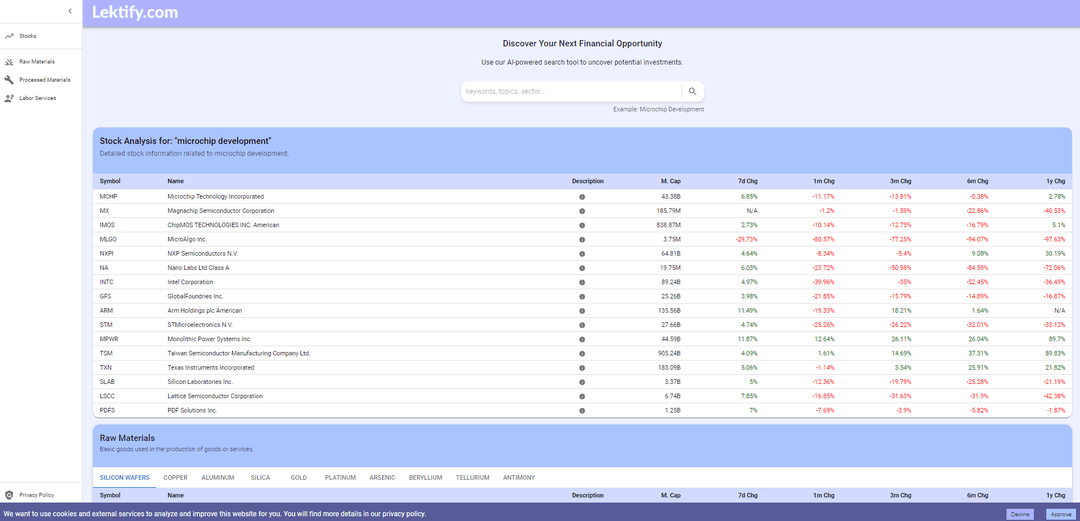Image resolution: width=1080 pixels, height=521 pixels.
Task: Click the INTC symbol cell
Action: tap(107, 282)
